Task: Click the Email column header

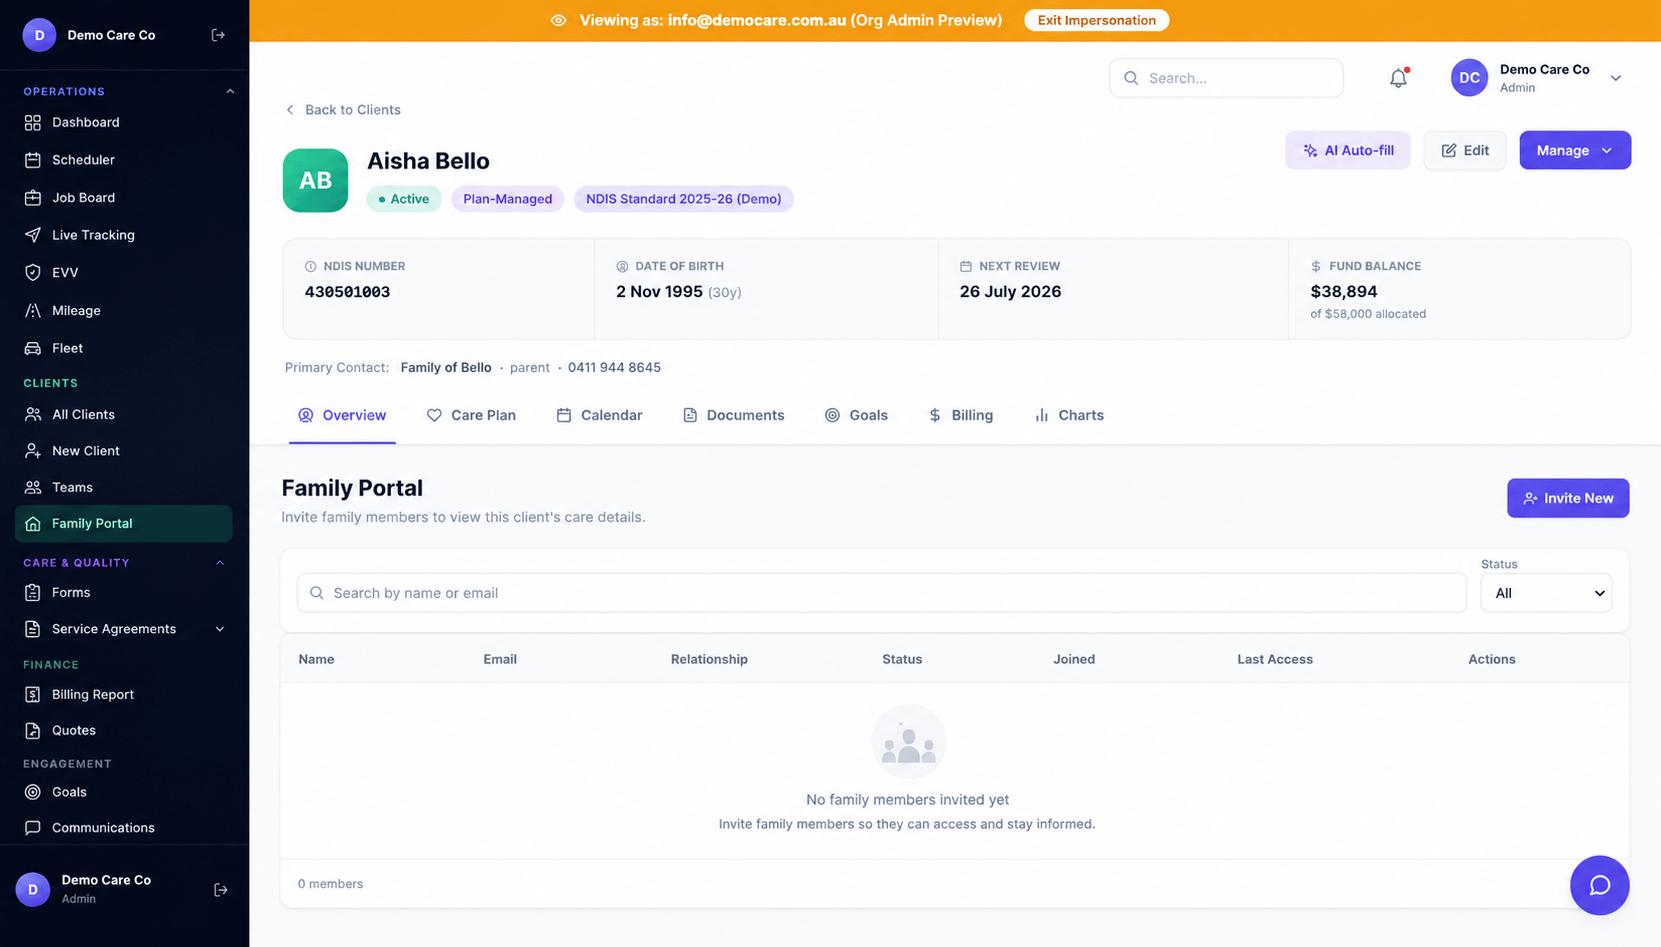Action: pos(500,659)
